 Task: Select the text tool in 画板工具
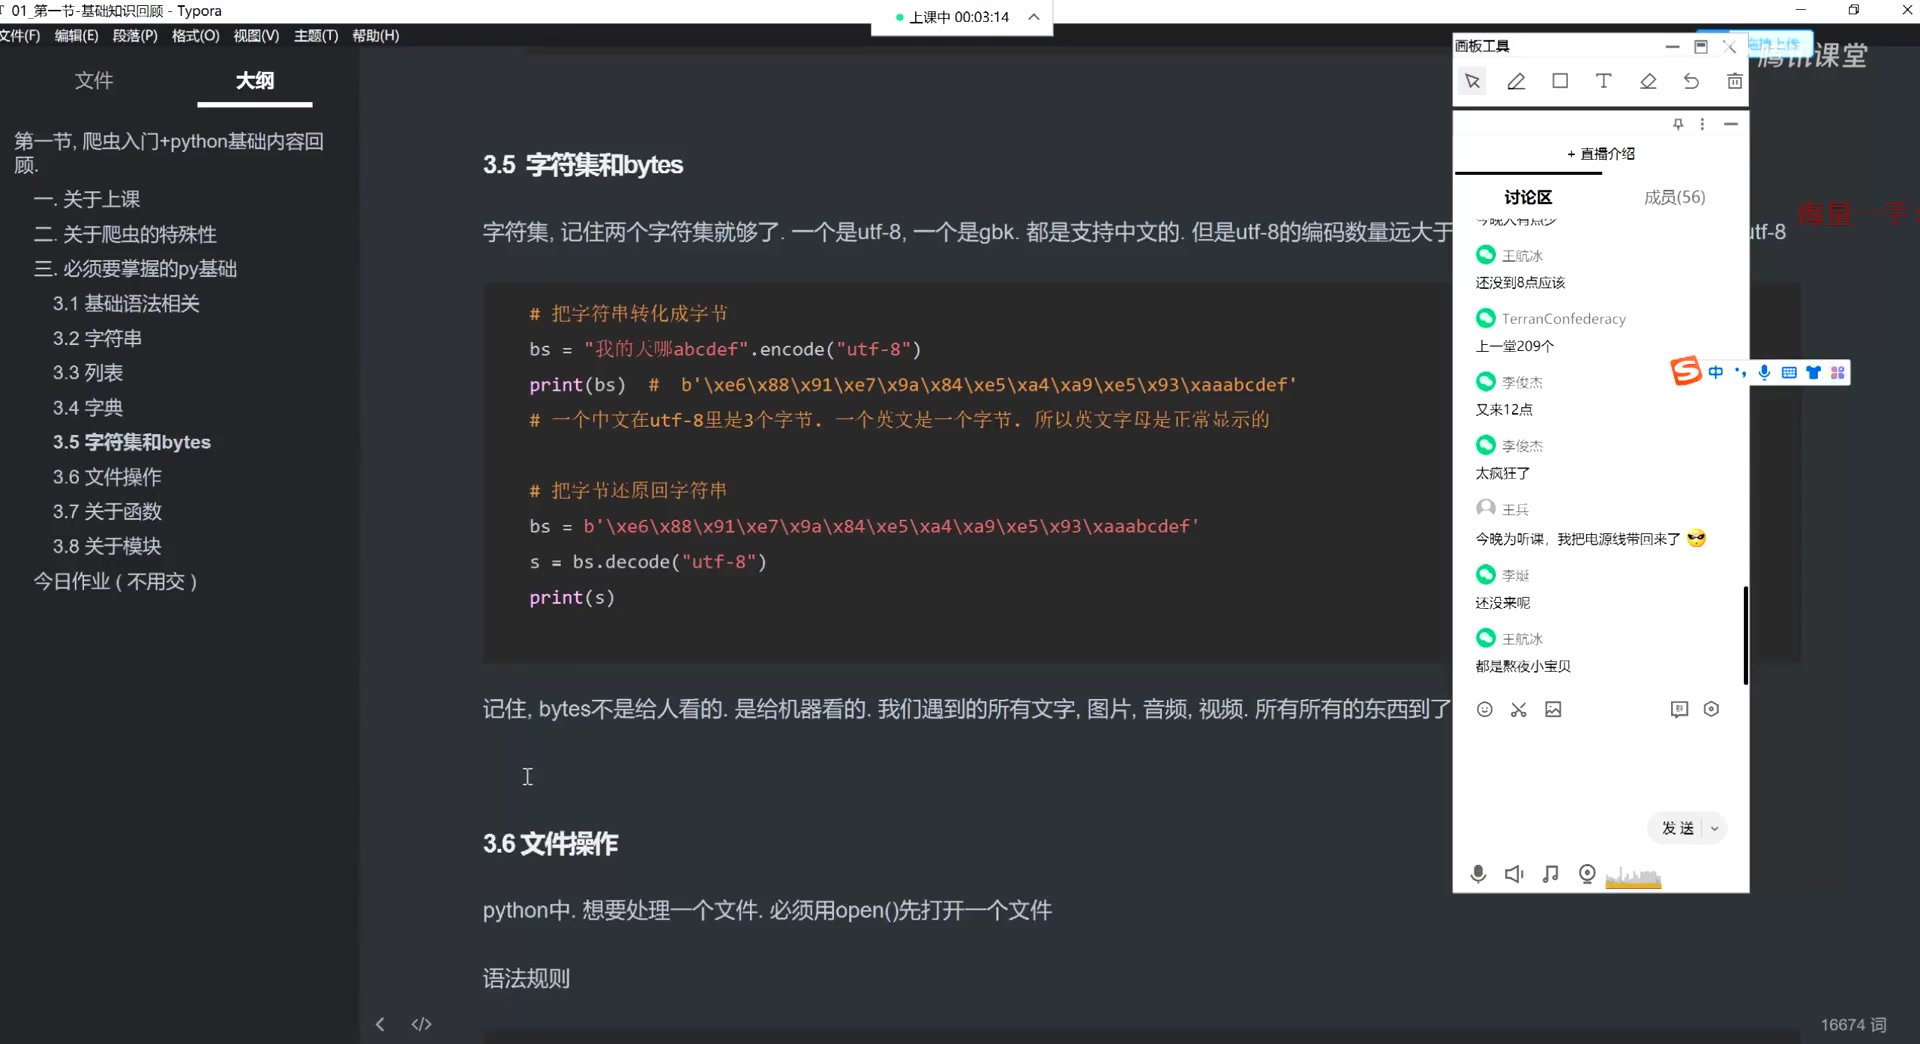(1604, 81)
